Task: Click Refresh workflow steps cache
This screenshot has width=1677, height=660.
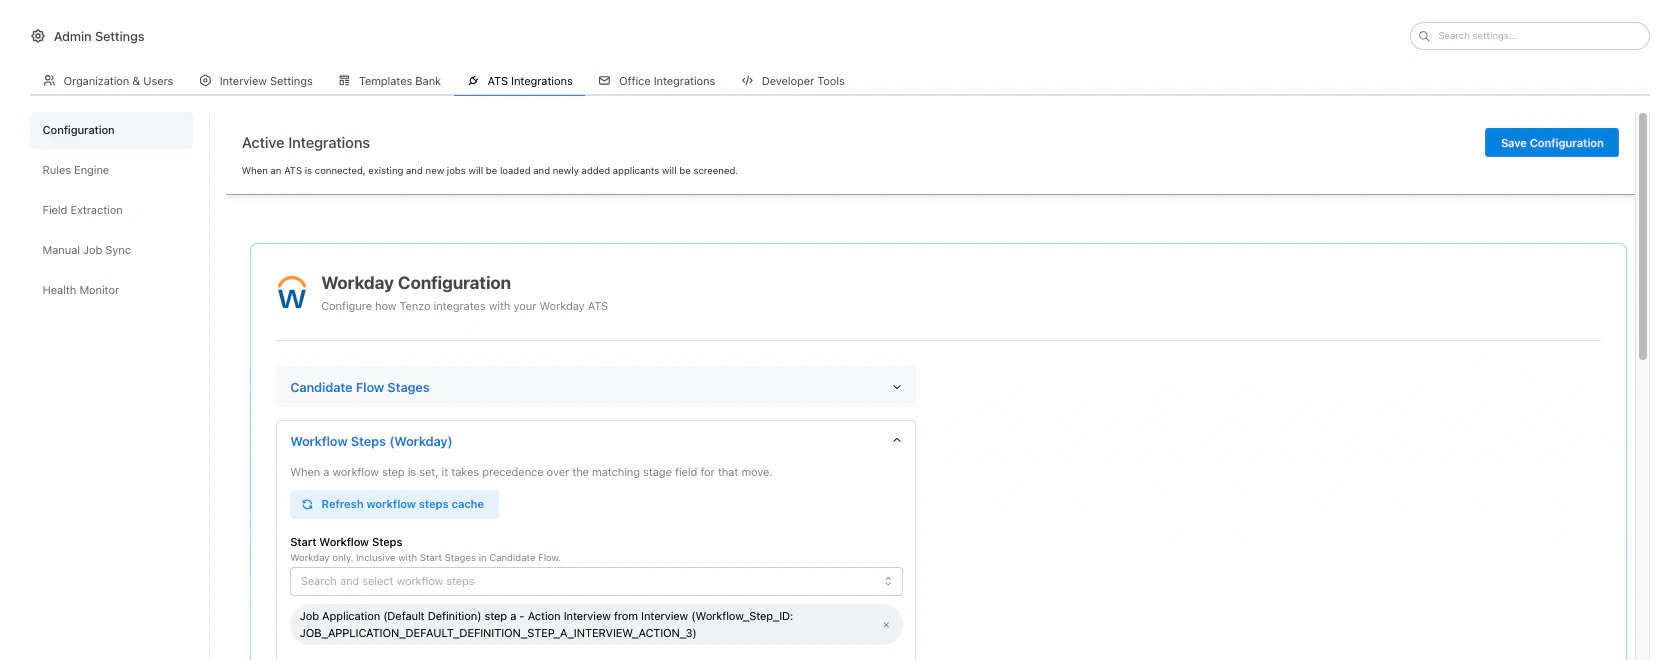Action: point(394,504)
